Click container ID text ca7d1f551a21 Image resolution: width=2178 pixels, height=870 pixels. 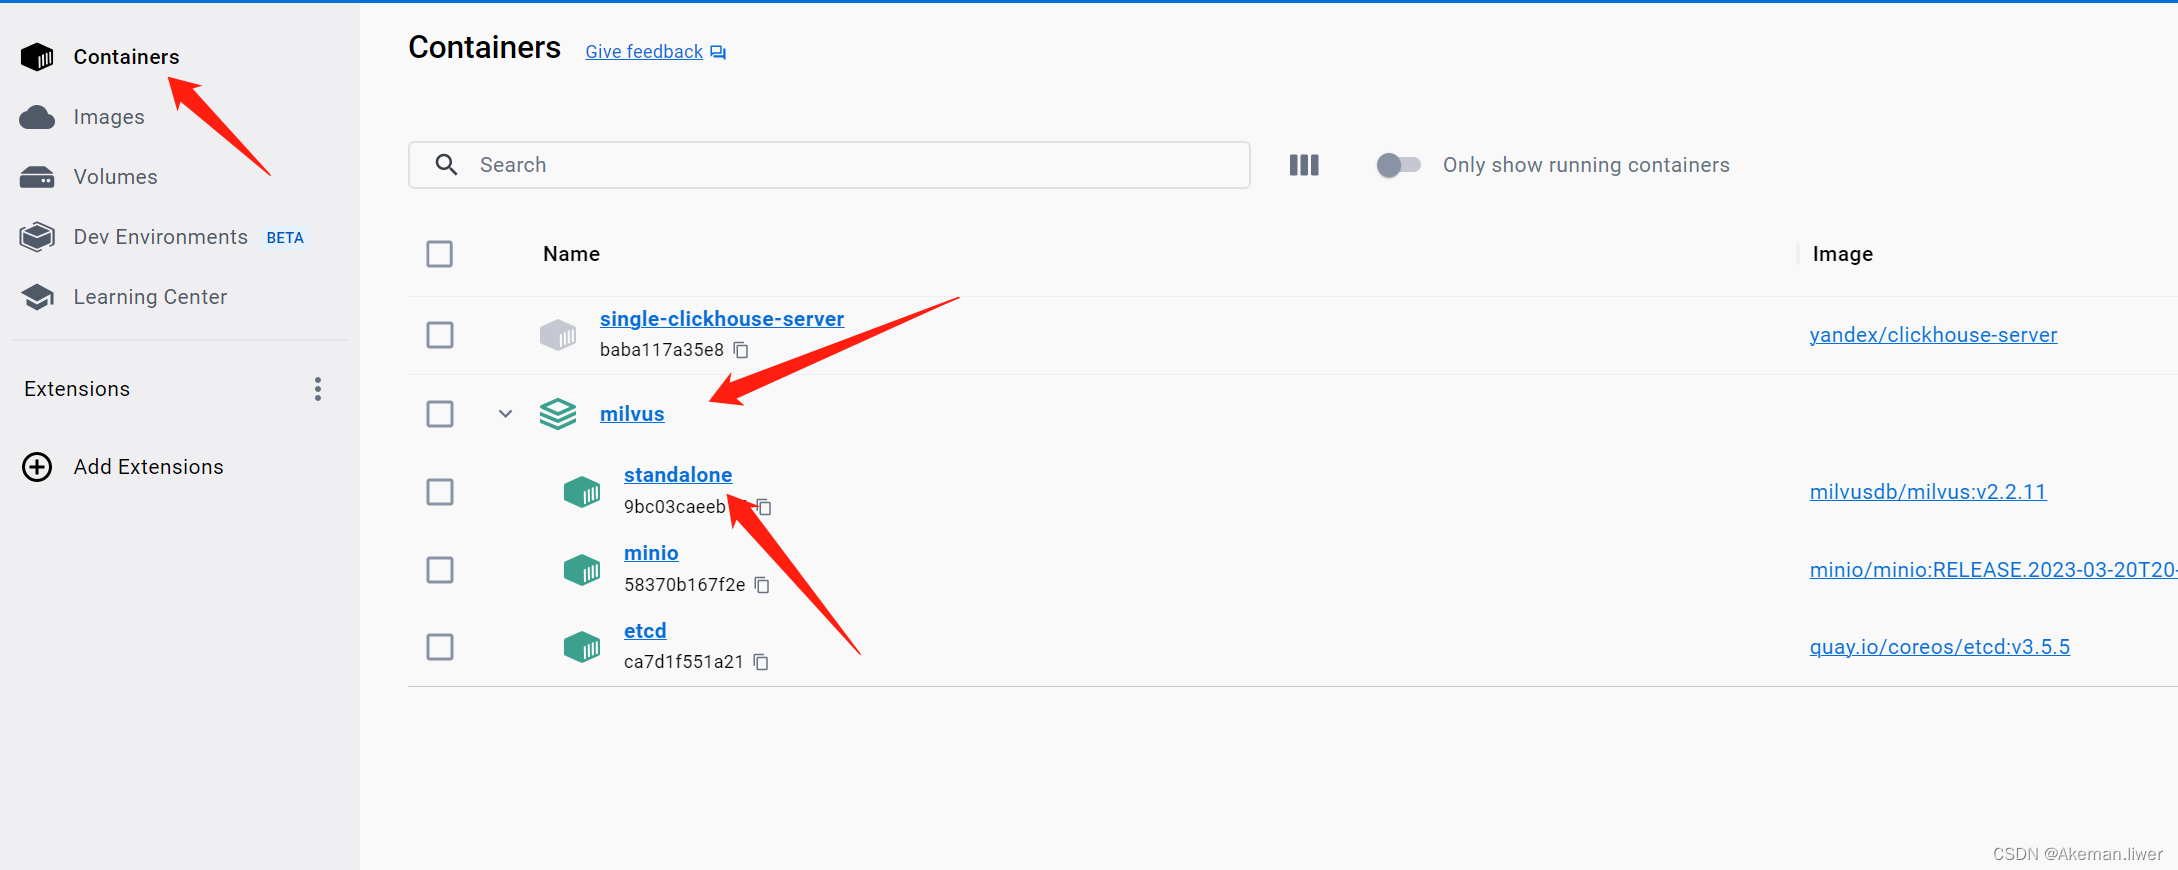[x=683, y=662]
